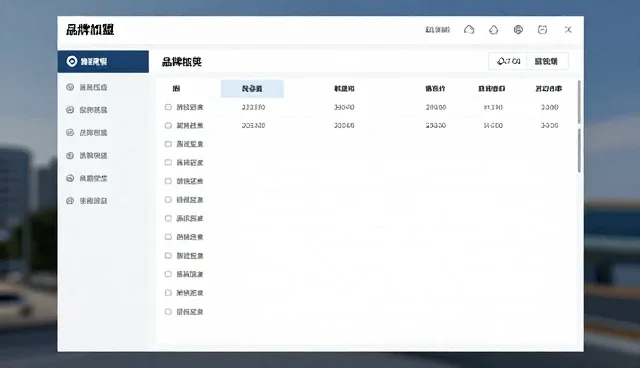Image resolution: width=640 pixels, height=368 pixels.
Task: Tick the checkbox in the first table row
Action: tap(168, 107)
